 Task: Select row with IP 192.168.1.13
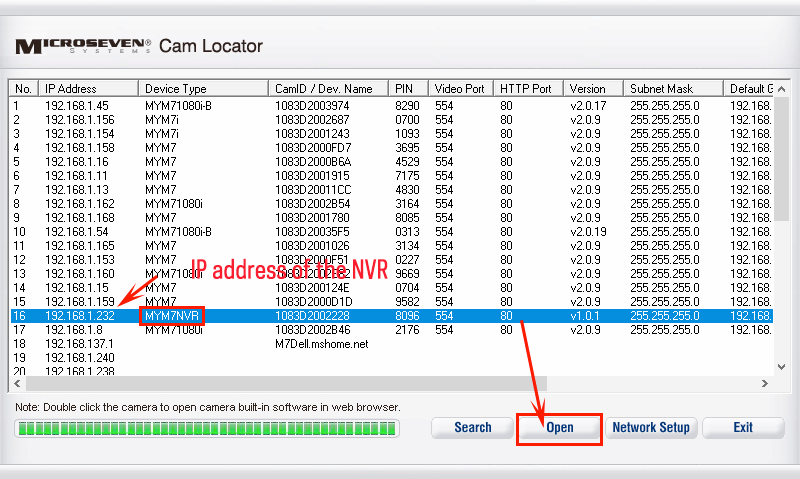coord(391,190)
